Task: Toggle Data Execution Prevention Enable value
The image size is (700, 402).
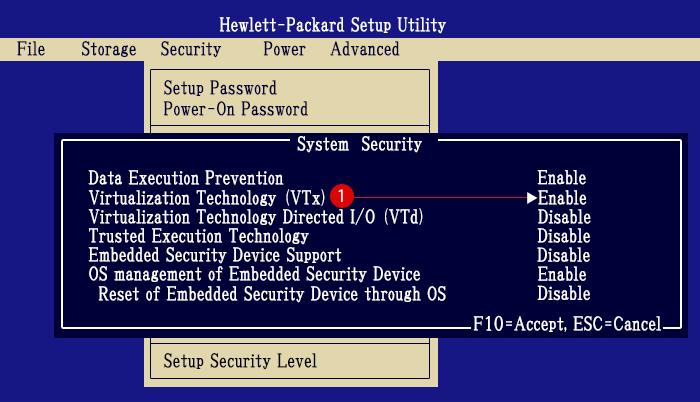Action: click(x=562, y=178)
